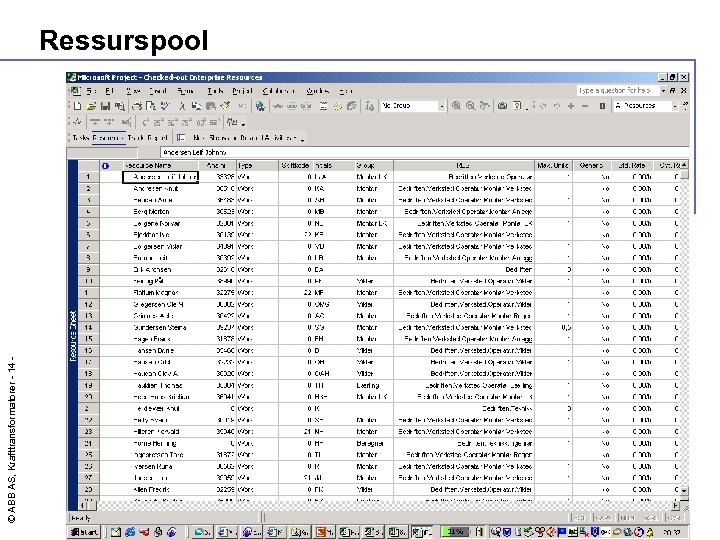Select row header number 14

(89, 327)
